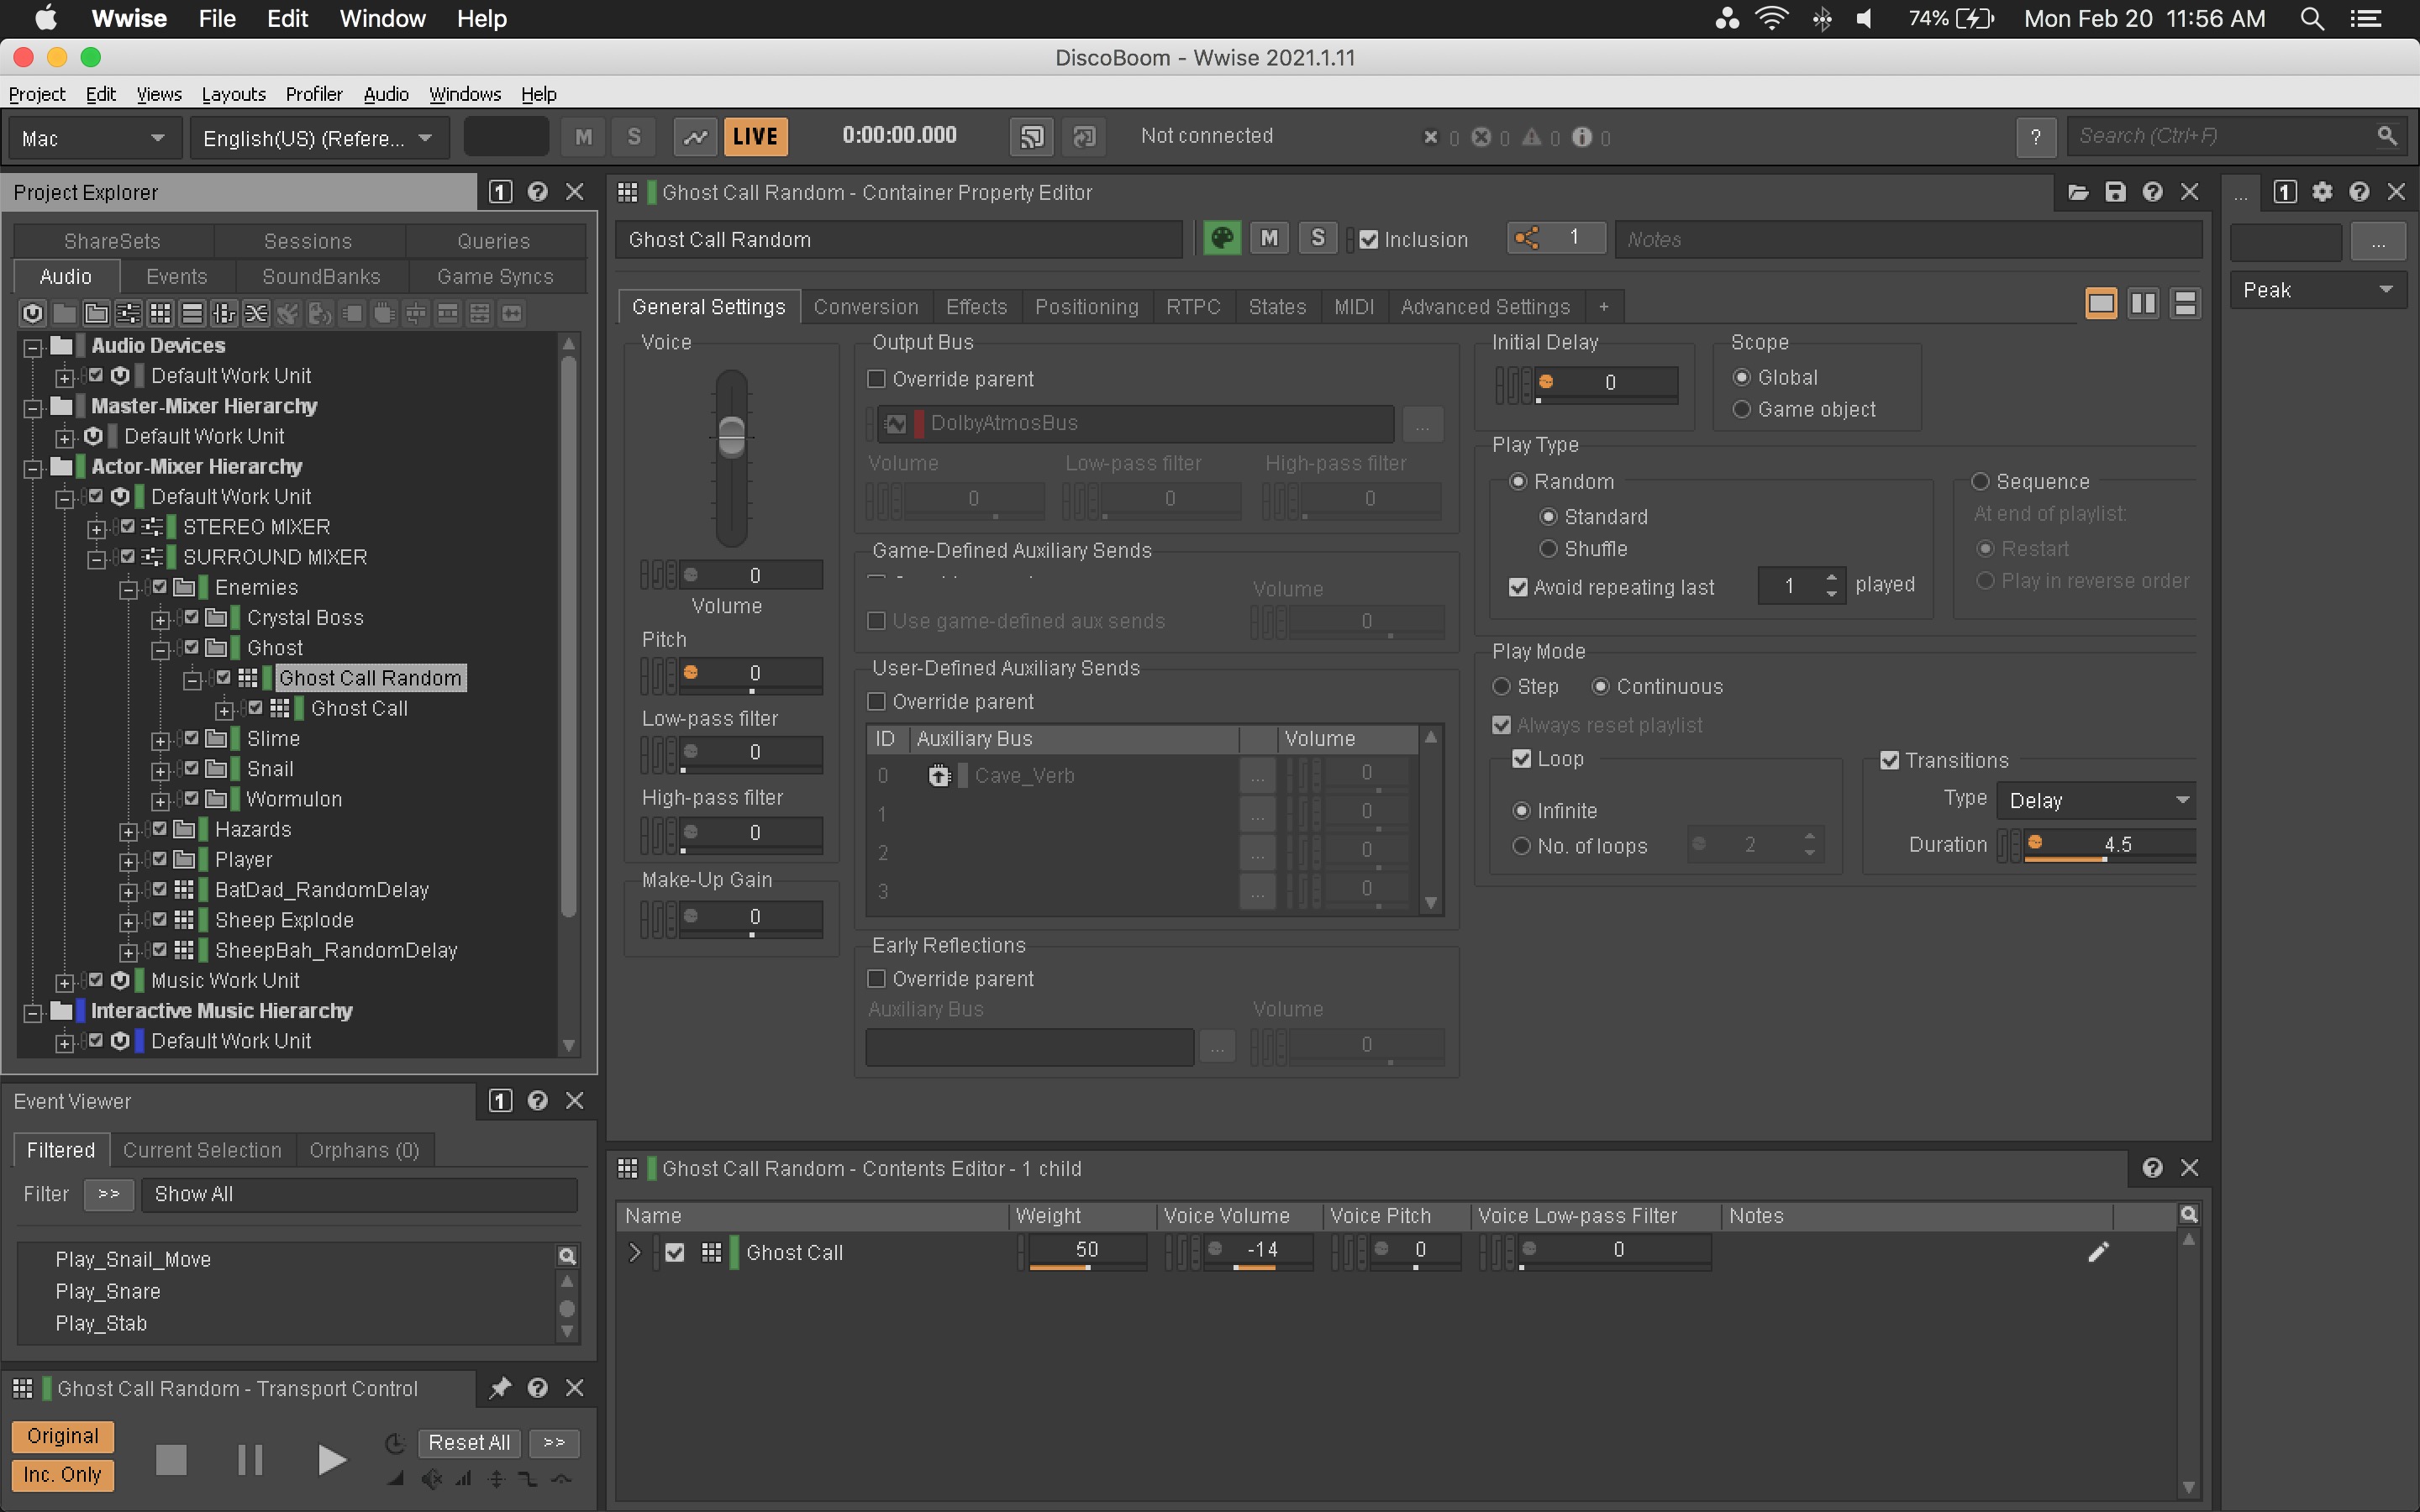
Task: Switch to the Positioning tab
Action: click(x=1086, y=307)
